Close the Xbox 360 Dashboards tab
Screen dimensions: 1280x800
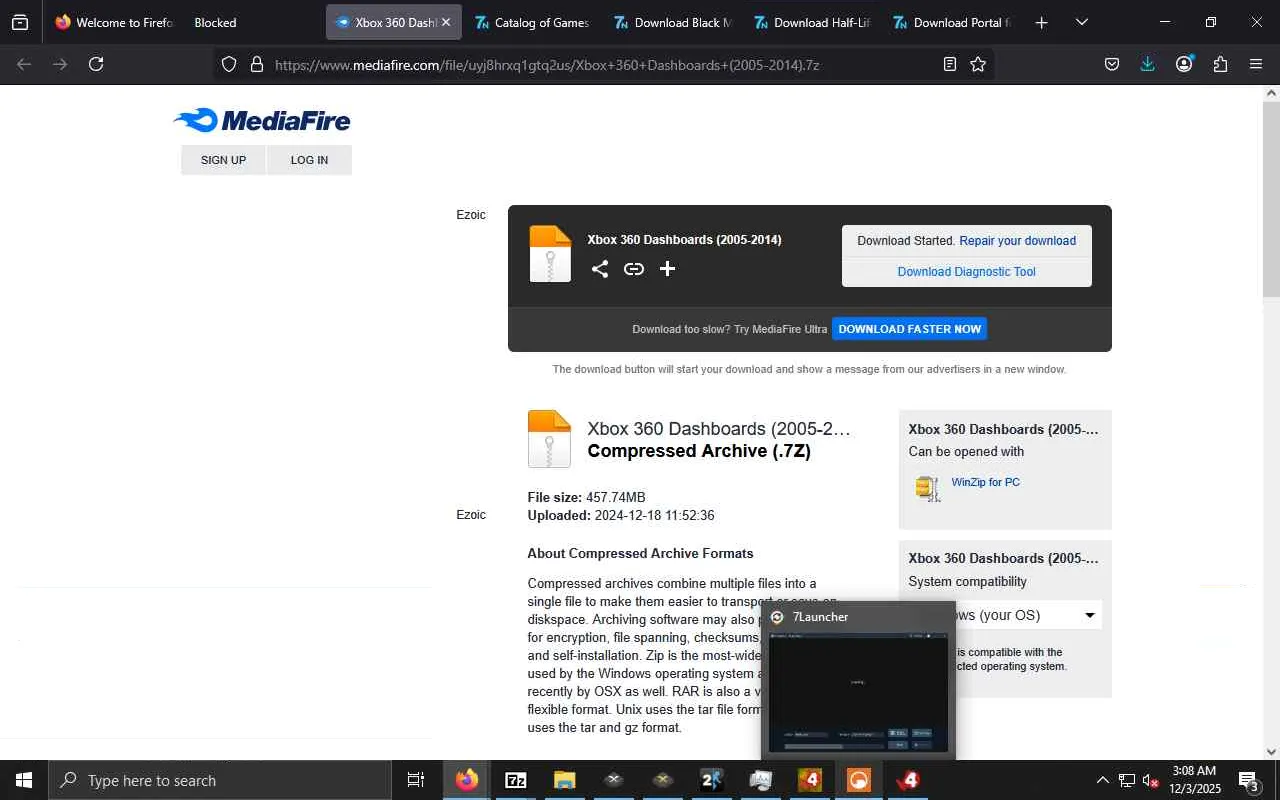446,22
